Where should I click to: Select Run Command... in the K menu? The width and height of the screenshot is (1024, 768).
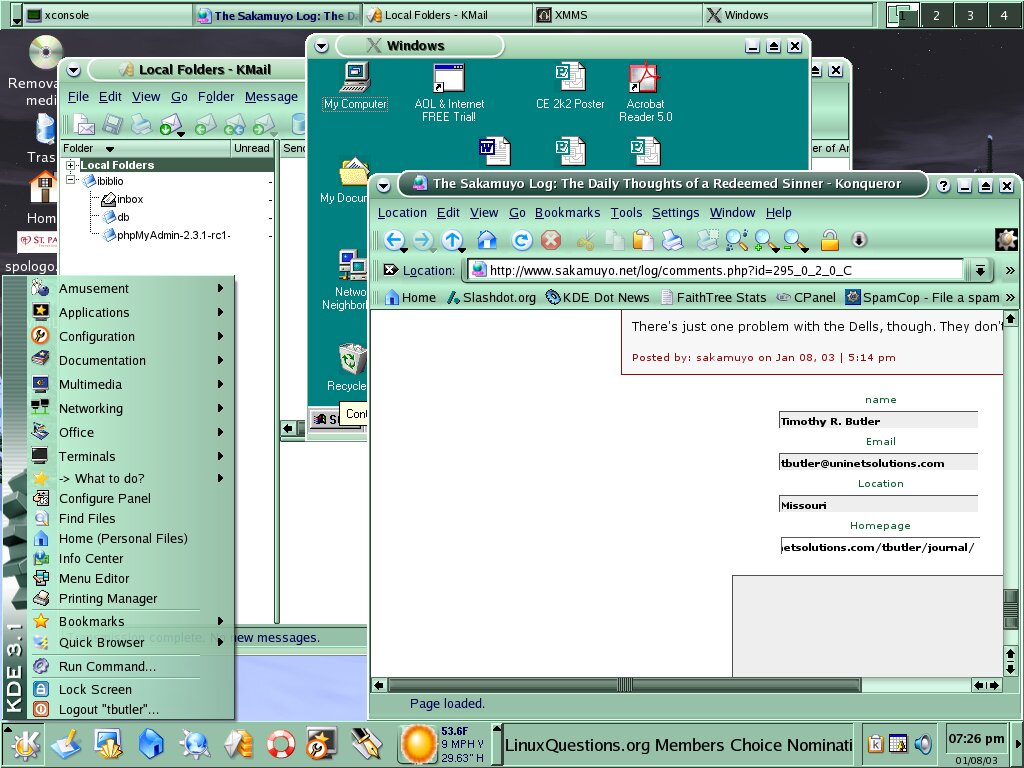pos(131,666)
